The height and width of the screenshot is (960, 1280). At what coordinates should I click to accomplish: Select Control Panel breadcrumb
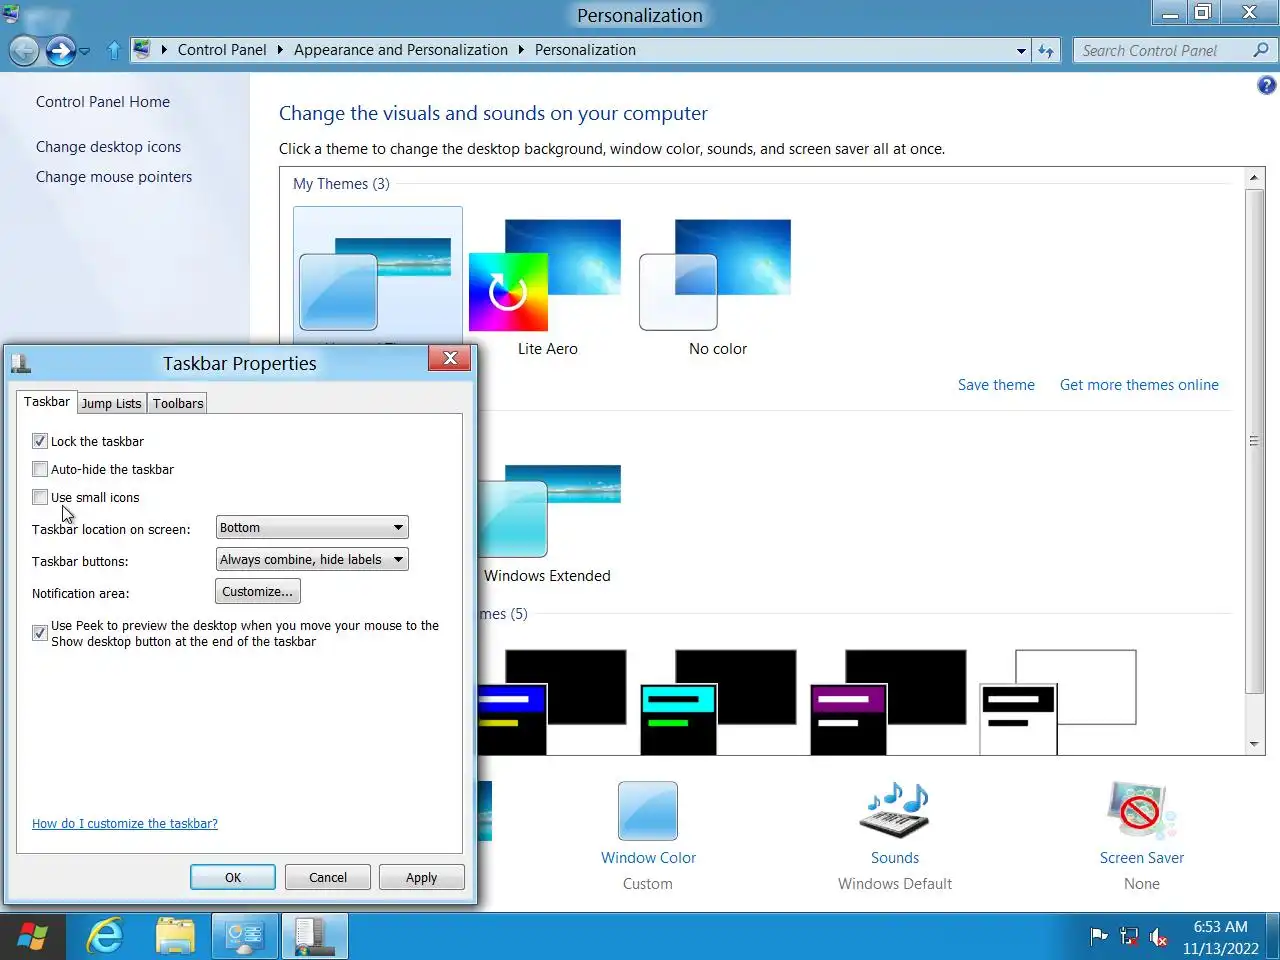tap(222, 50)
